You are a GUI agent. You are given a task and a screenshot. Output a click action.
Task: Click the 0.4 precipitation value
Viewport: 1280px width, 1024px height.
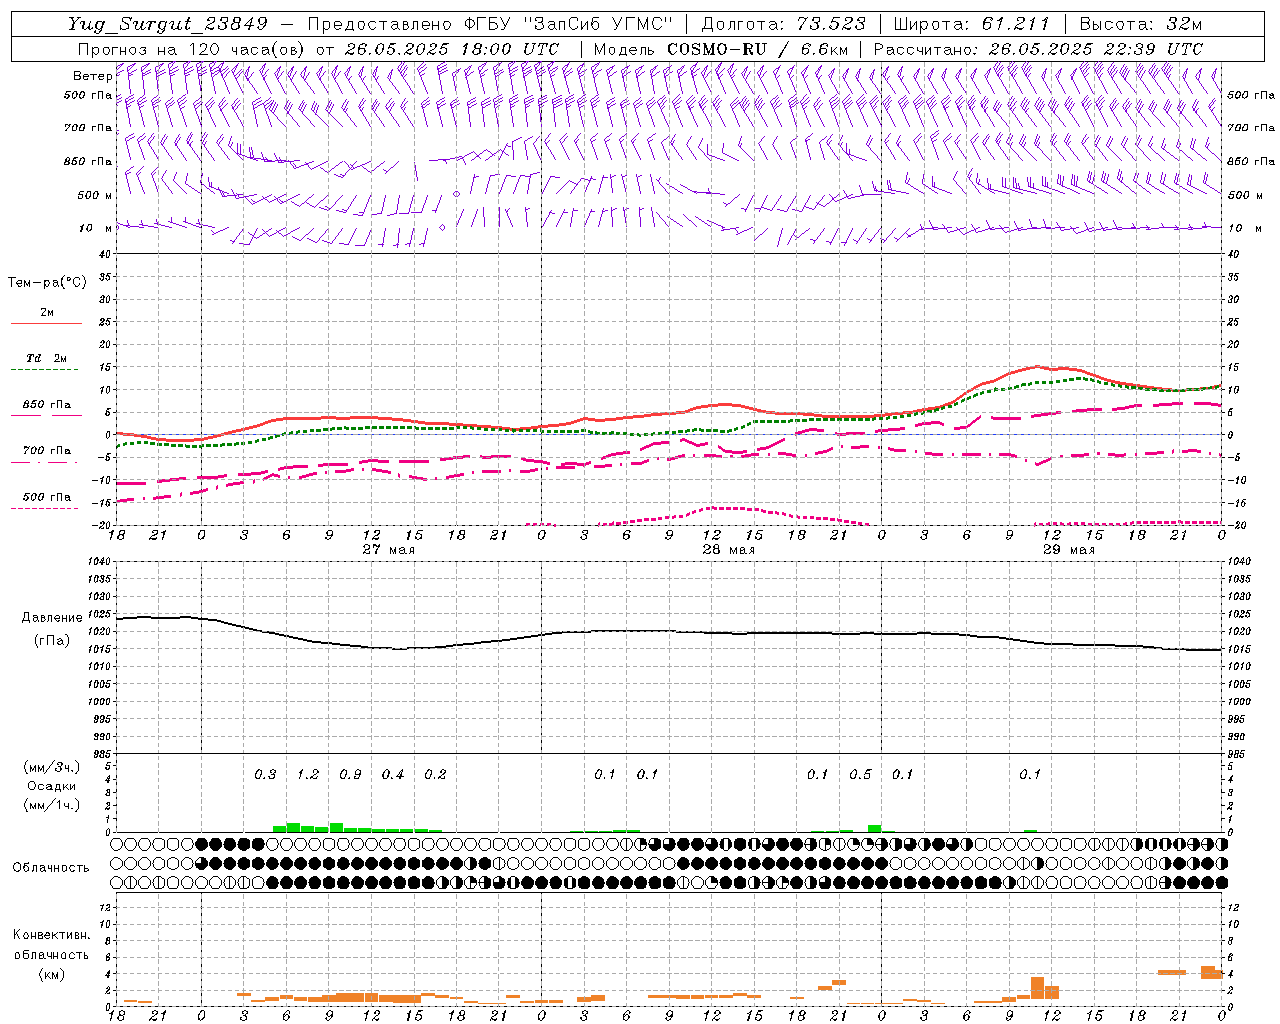[393, 775]
